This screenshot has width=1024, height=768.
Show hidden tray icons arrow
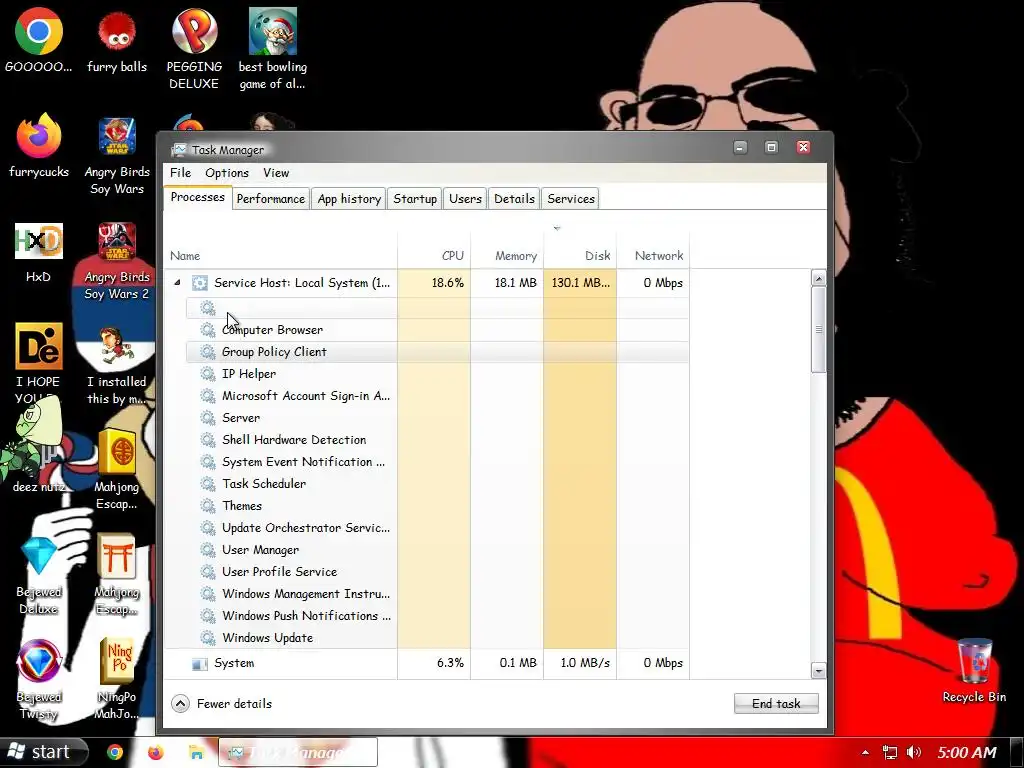click(865, 752)
